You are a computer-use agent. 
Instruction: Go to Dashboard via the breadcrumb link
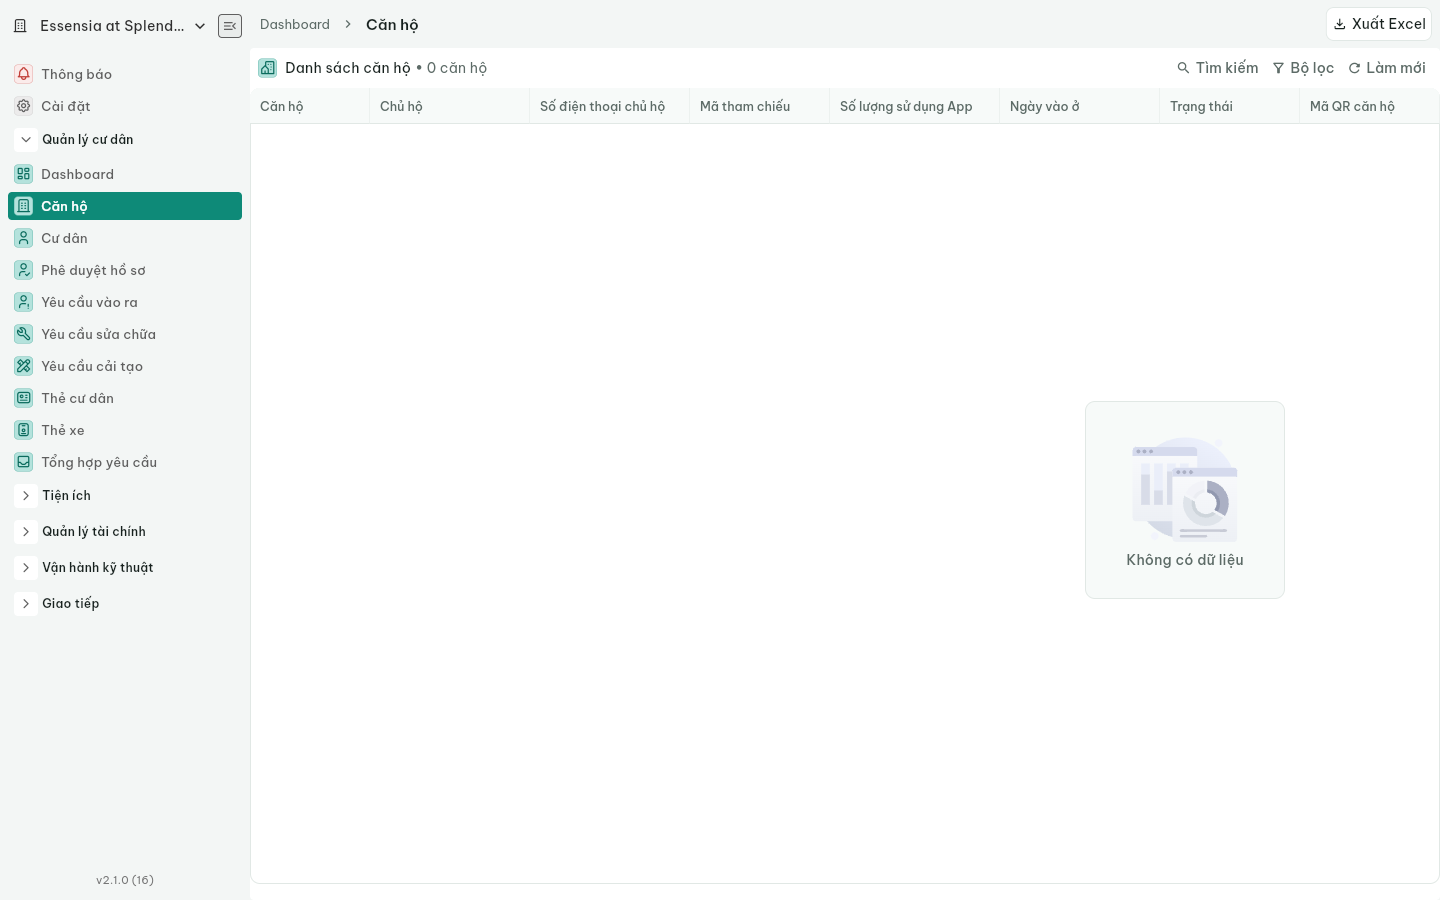click(x=295, y=24)
